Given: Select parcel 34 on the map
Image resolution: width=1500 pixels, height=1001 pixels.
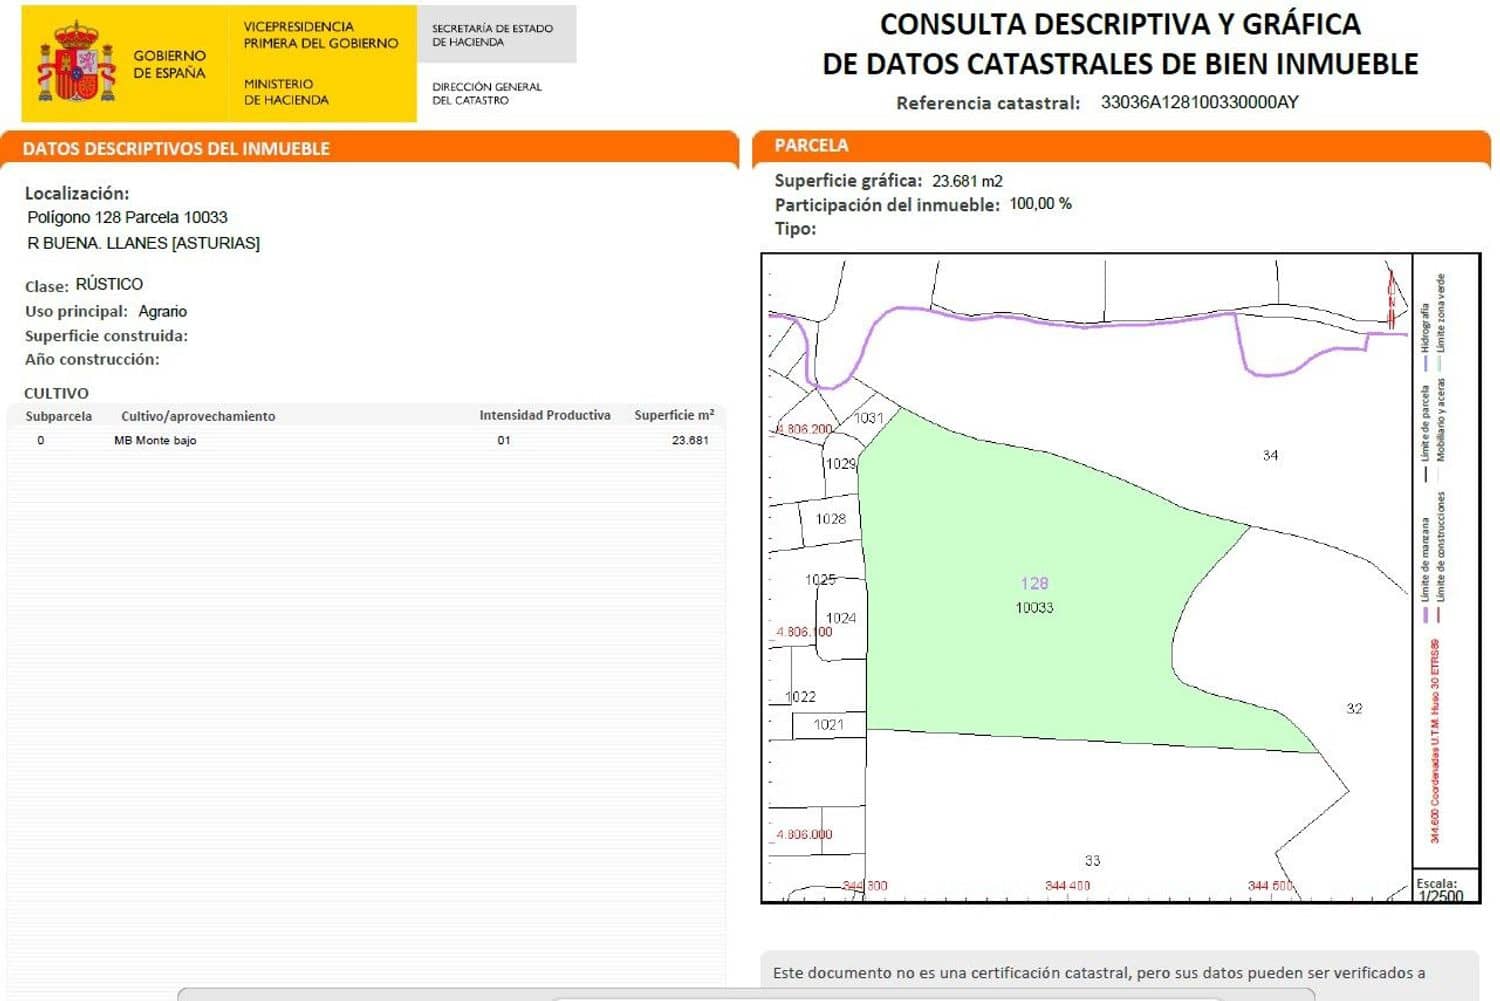Looking at the screenshot, I should [x=1270, y=455].
